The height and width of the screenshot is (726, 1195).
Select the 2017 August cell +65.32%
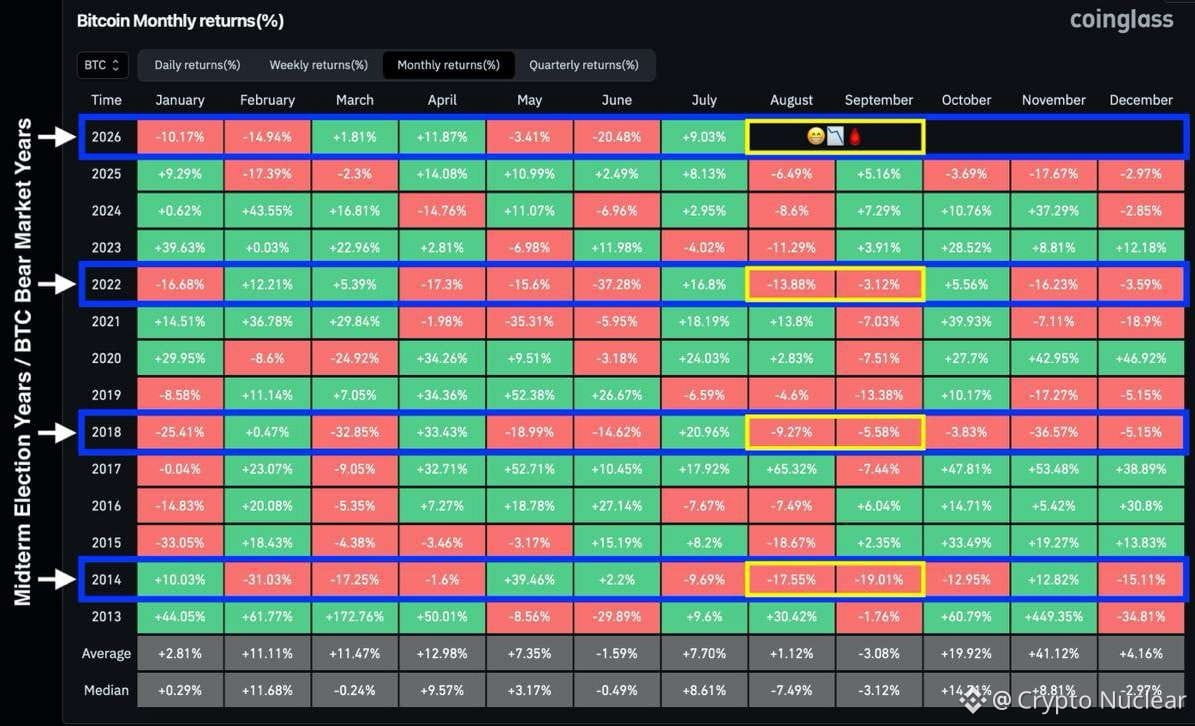click(791, 469)
